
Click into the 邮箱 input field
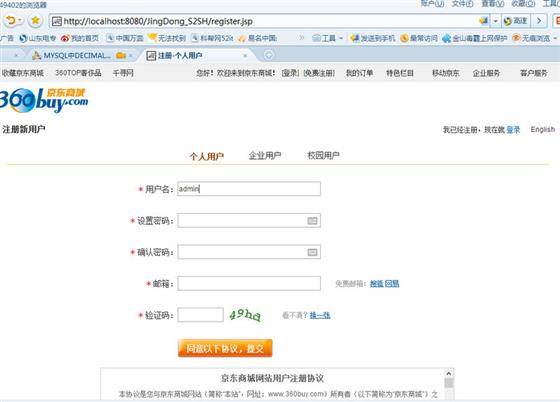pos(249,283)
